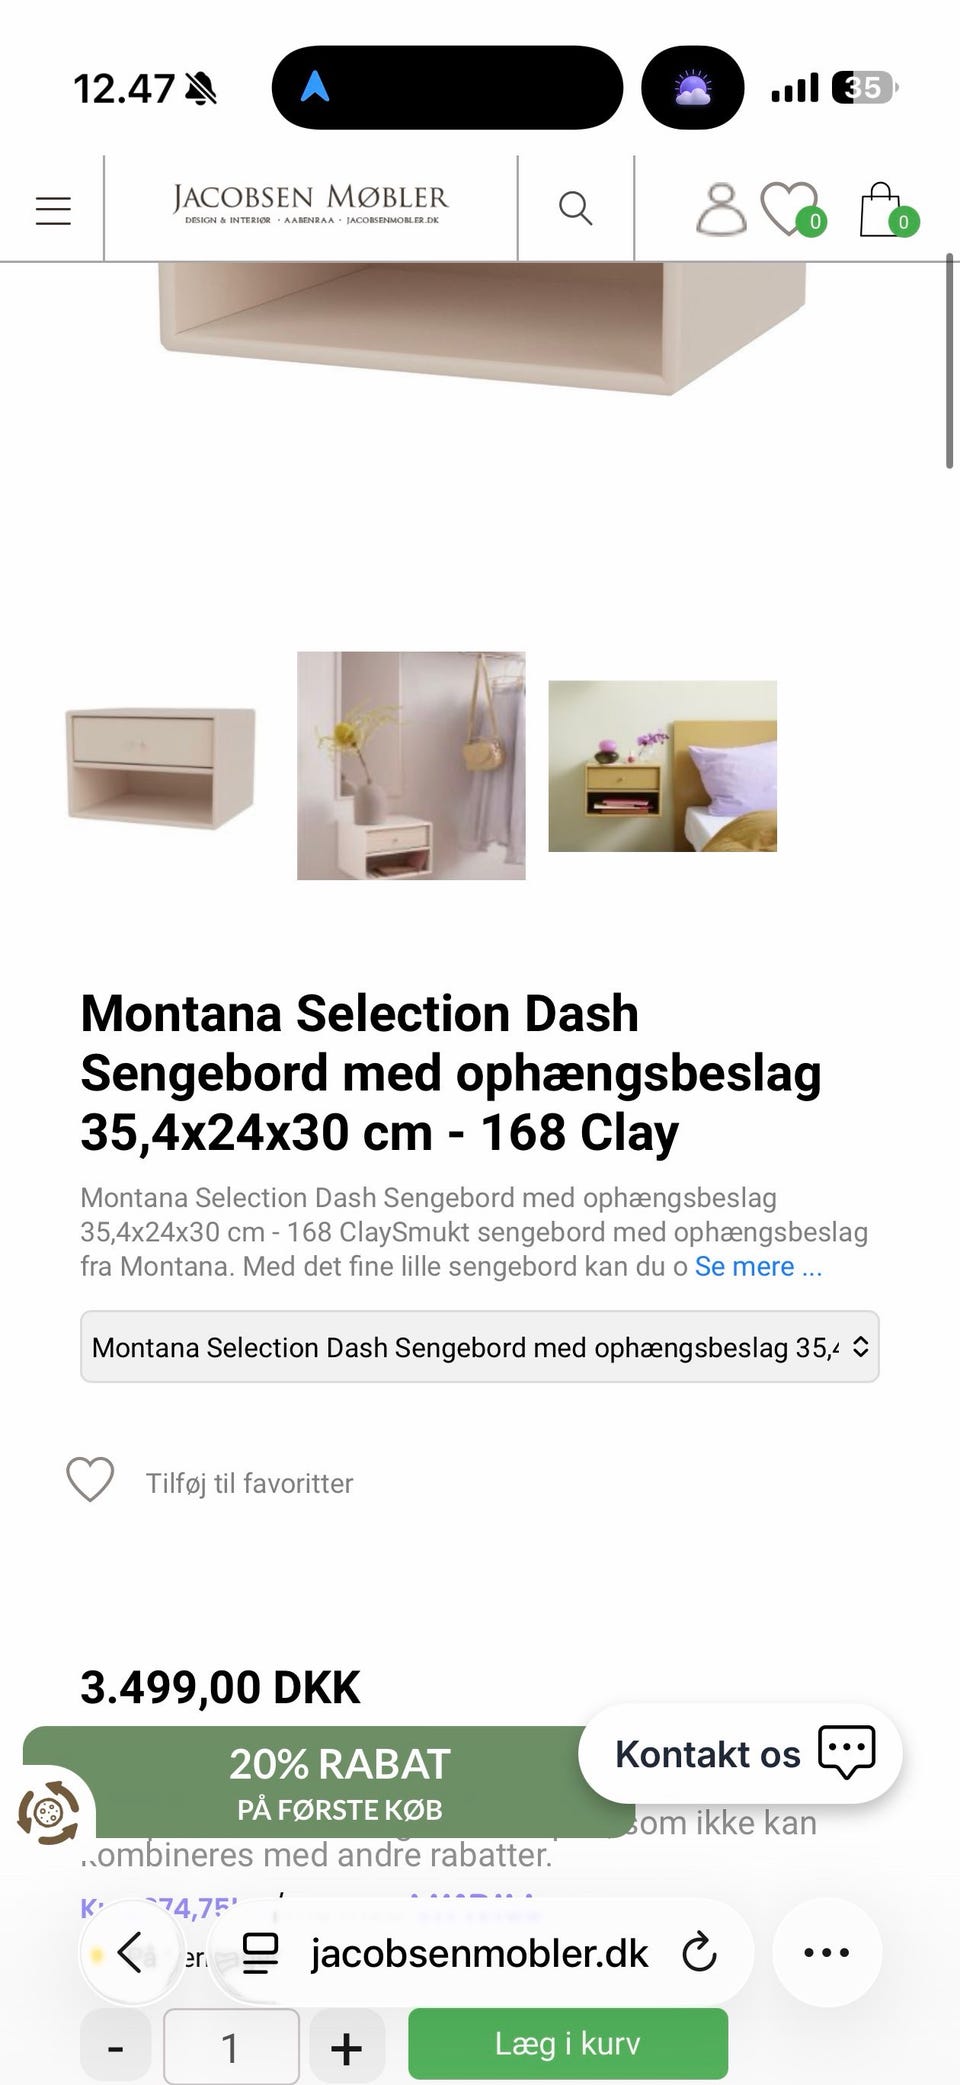Select the yellow bedroom thumbnail
The width and height of the screenshot is (960, 2085).
click(x=662, y=766)
